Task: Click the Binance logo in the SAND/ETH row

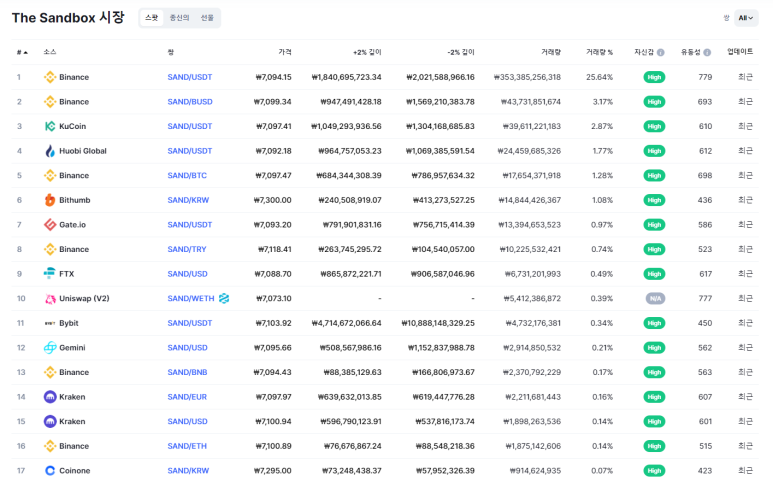Action: click(50, 446)
